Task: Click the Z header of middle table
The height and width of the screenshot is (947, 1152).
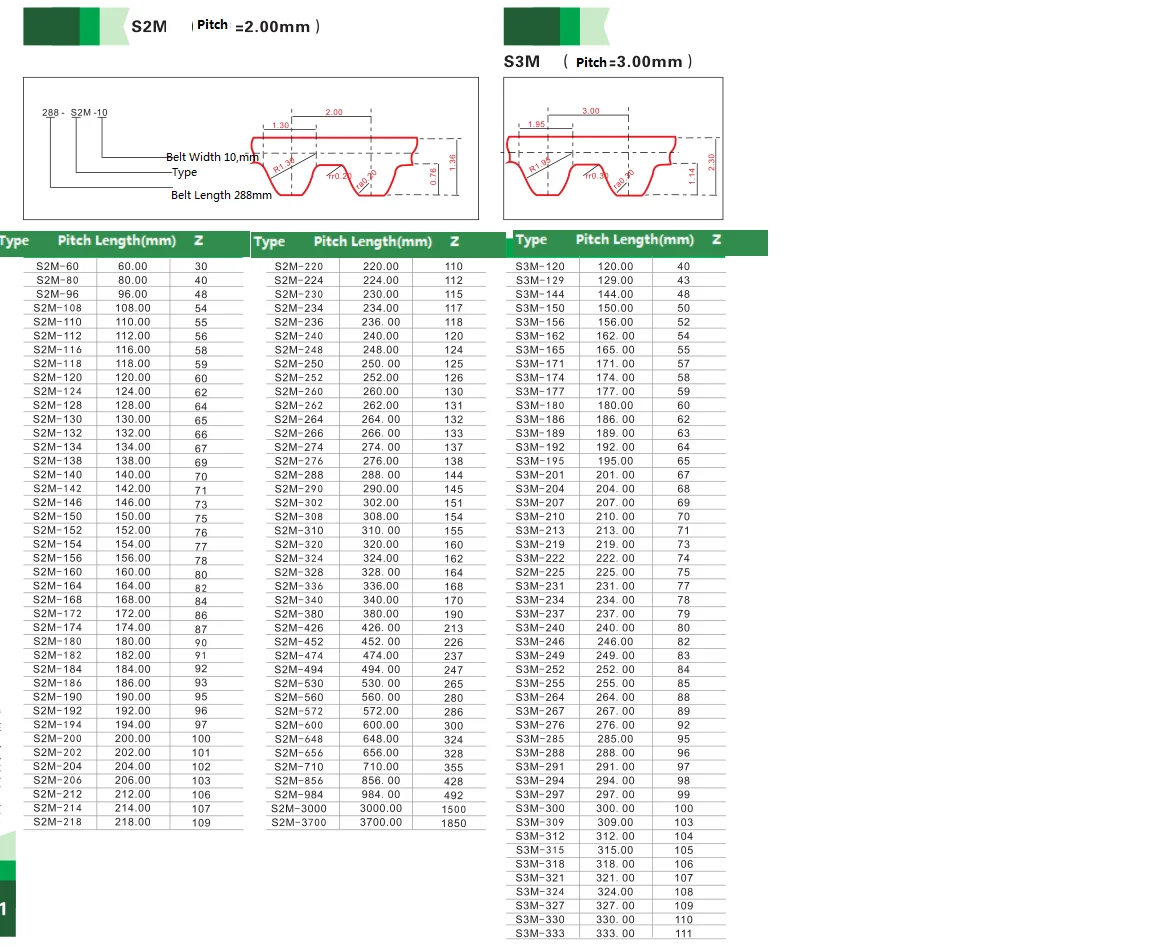Action: pyautogui.click(x=455, y=241)
